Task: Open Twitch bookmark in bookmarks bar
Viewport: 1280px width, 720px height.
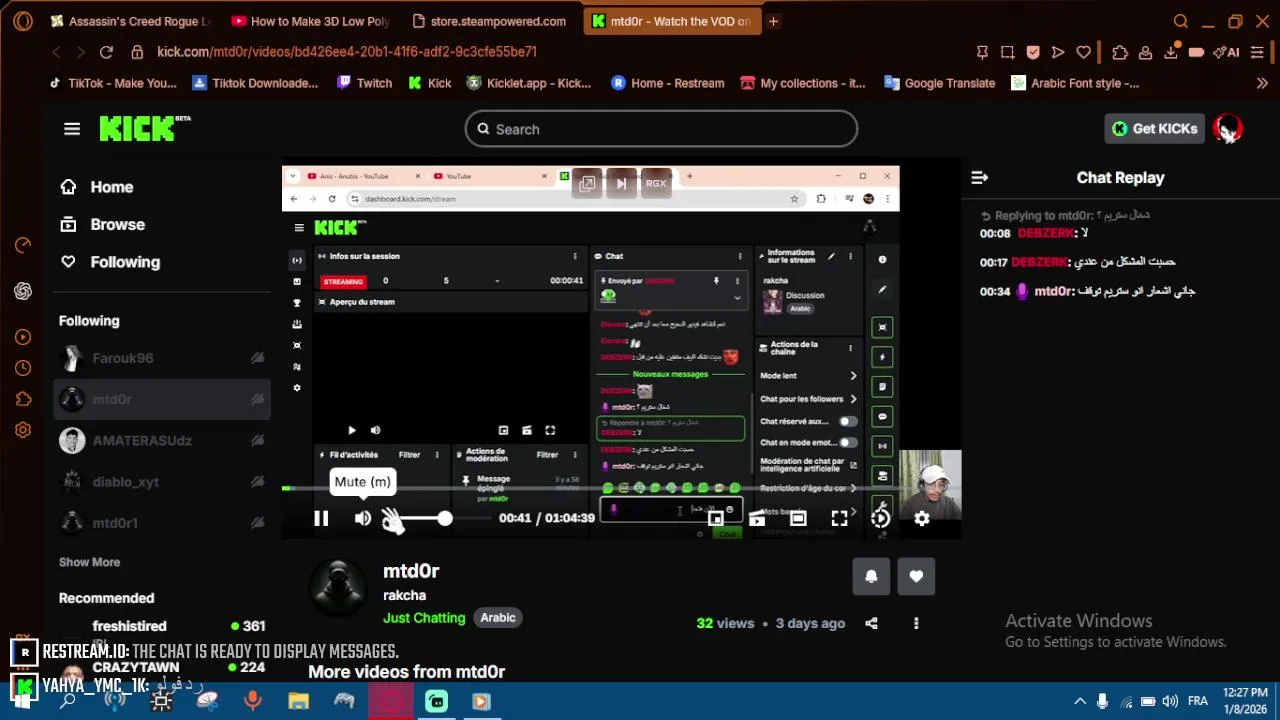Action: coord(364,83)
